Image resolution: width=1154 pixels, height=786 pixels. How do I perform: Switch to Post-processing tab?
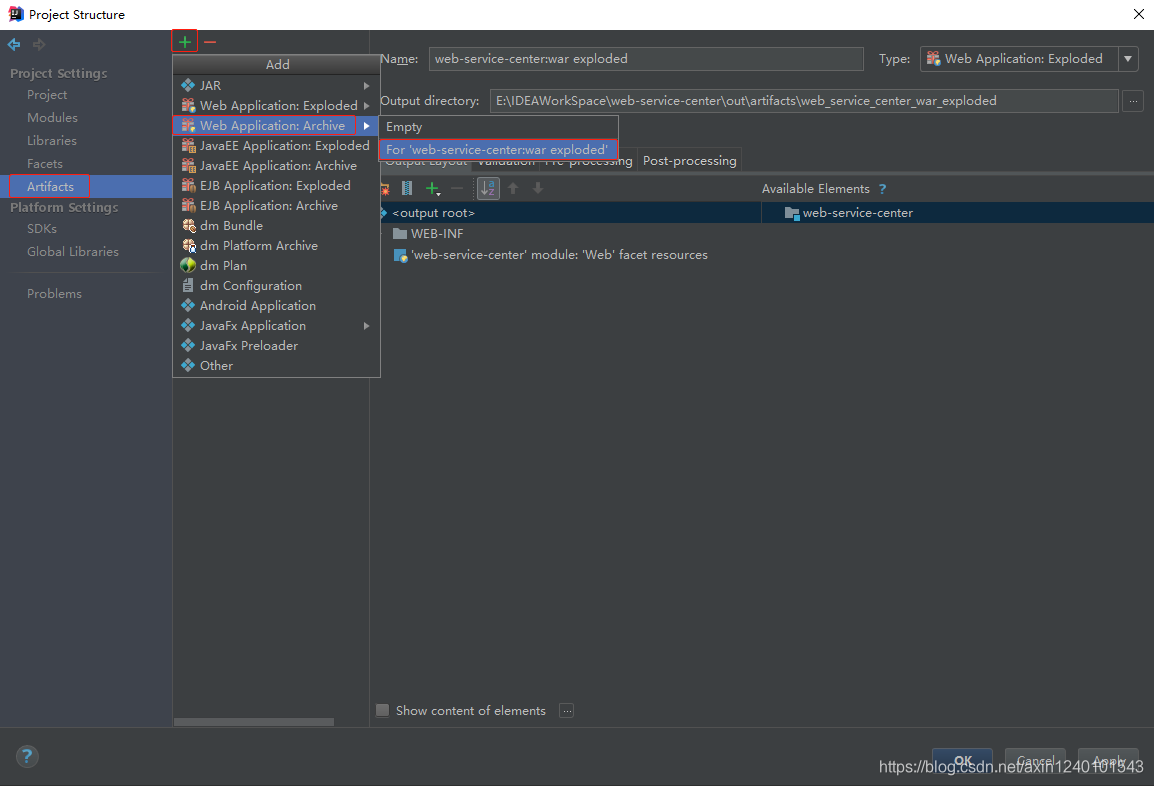click(x=690, y=160)
